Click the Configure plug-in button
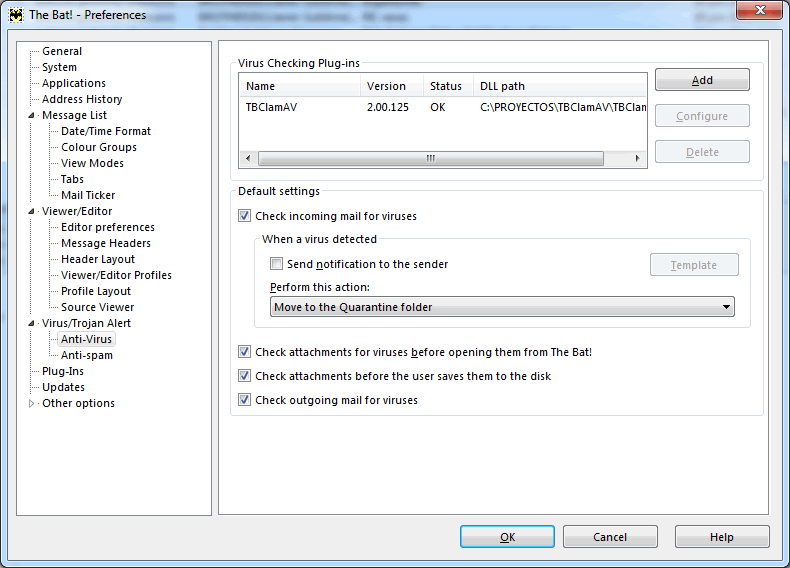 pos(702,116)
